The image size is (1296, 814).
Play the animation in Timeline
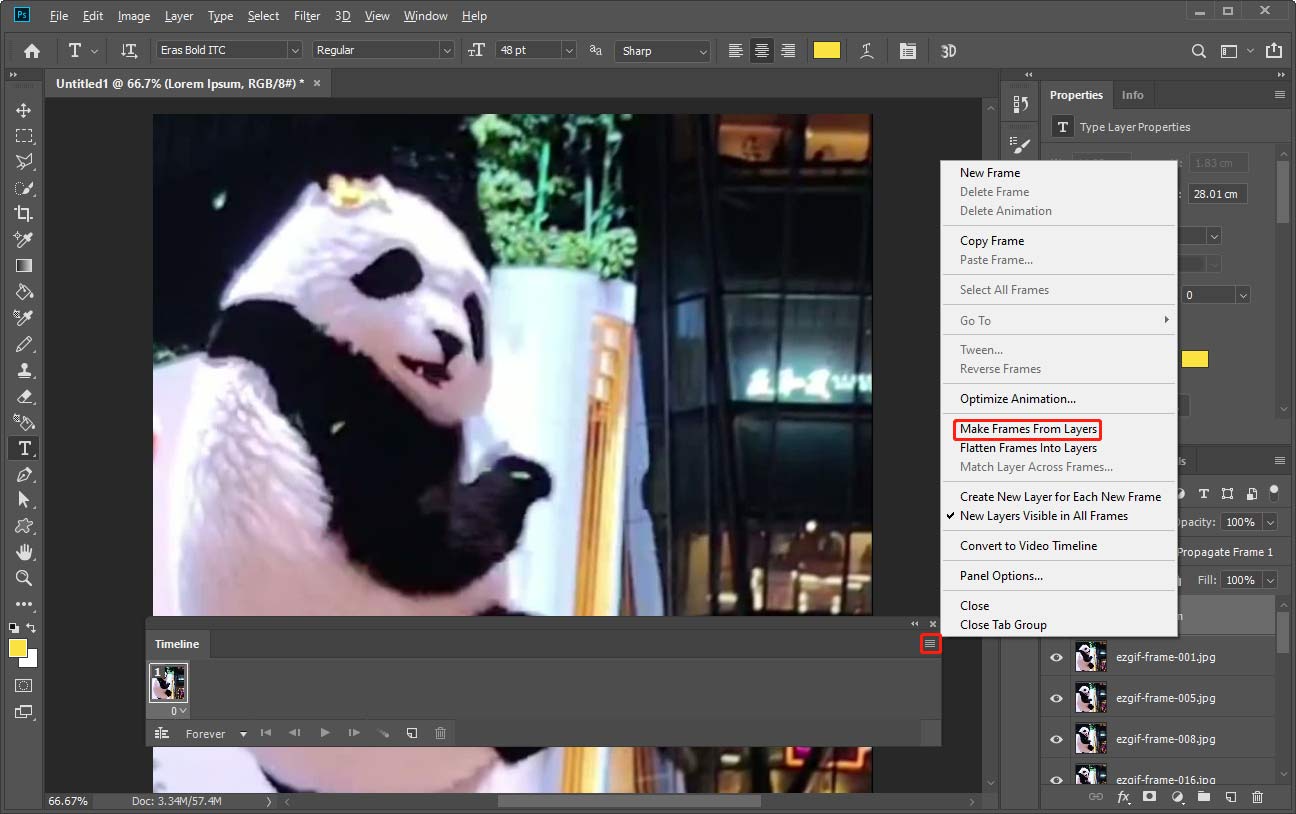(325, 733)
